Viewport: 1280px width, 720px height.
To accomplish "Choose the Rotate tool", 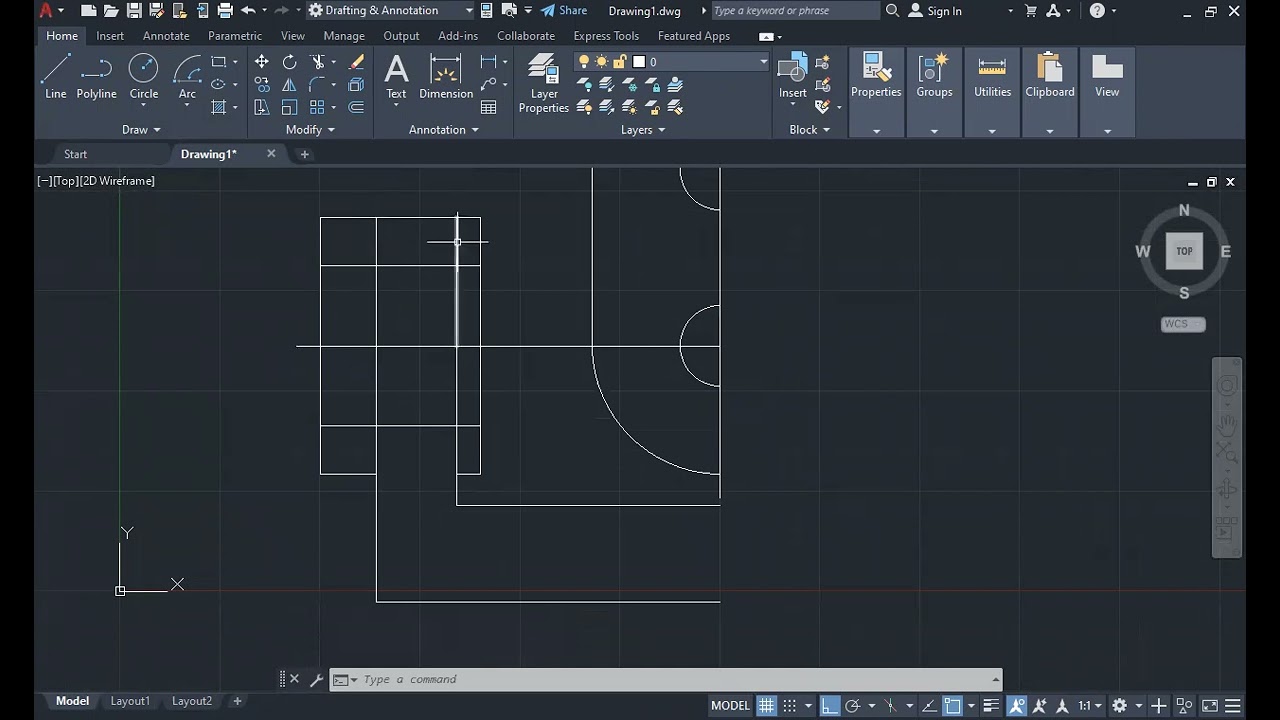I will pos(289,62).
